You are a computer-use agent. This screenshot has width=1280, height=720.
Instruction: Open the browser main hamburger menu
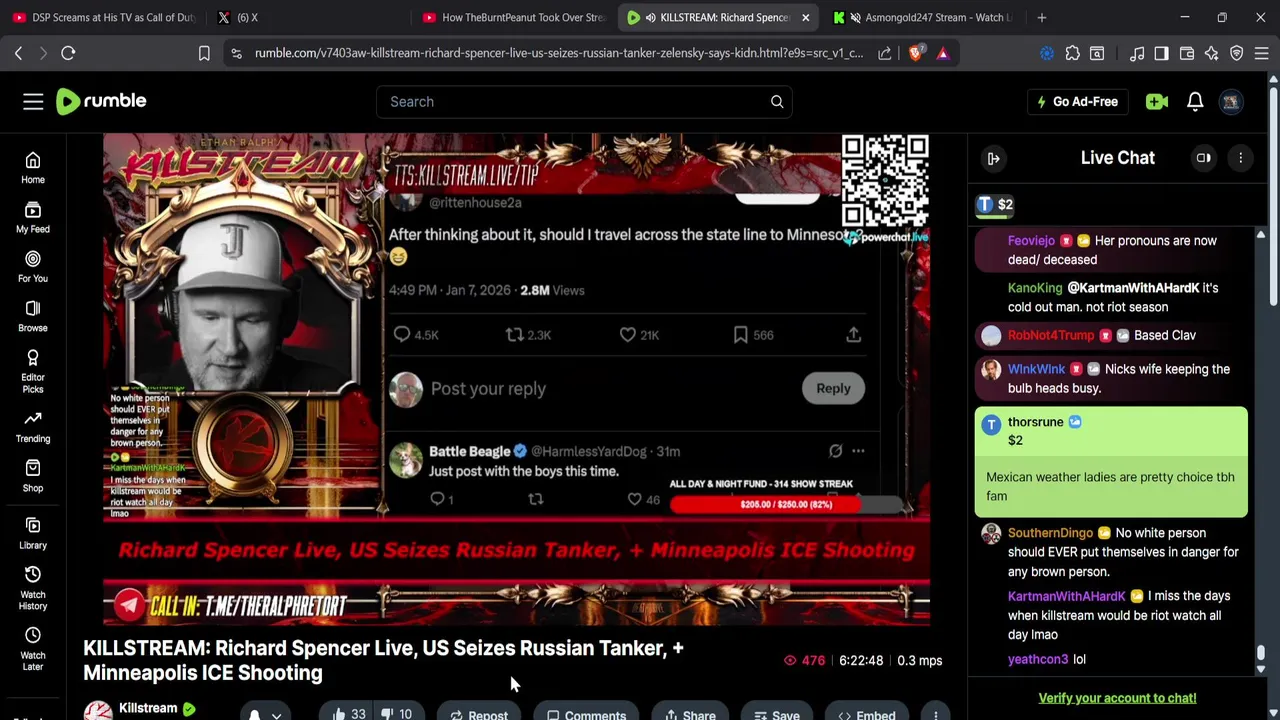coord(1261,53)
